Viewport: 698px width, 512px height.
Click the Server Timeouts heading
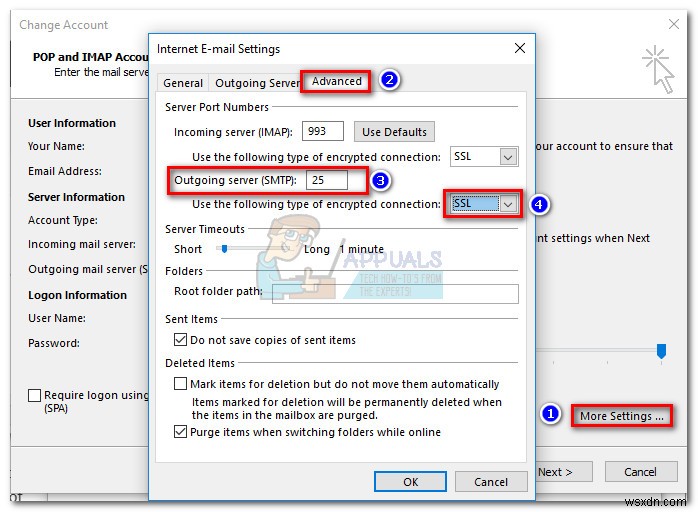tap(205, 229)
